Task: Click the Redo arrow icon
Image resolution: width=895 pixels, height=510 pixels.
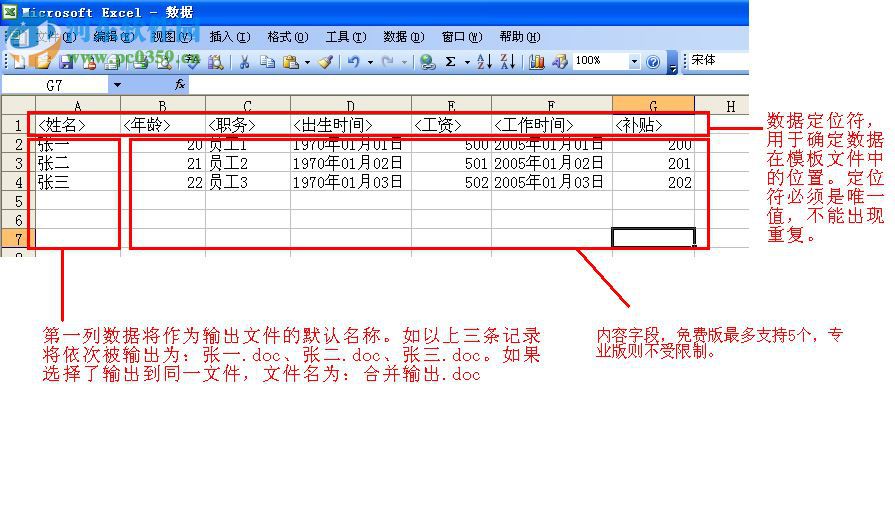Action: [388, 61]
